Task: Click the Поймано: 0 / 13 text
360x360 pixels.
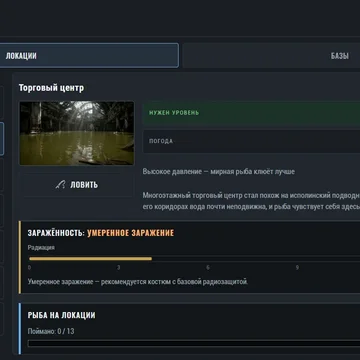Action: click(51, 331)
